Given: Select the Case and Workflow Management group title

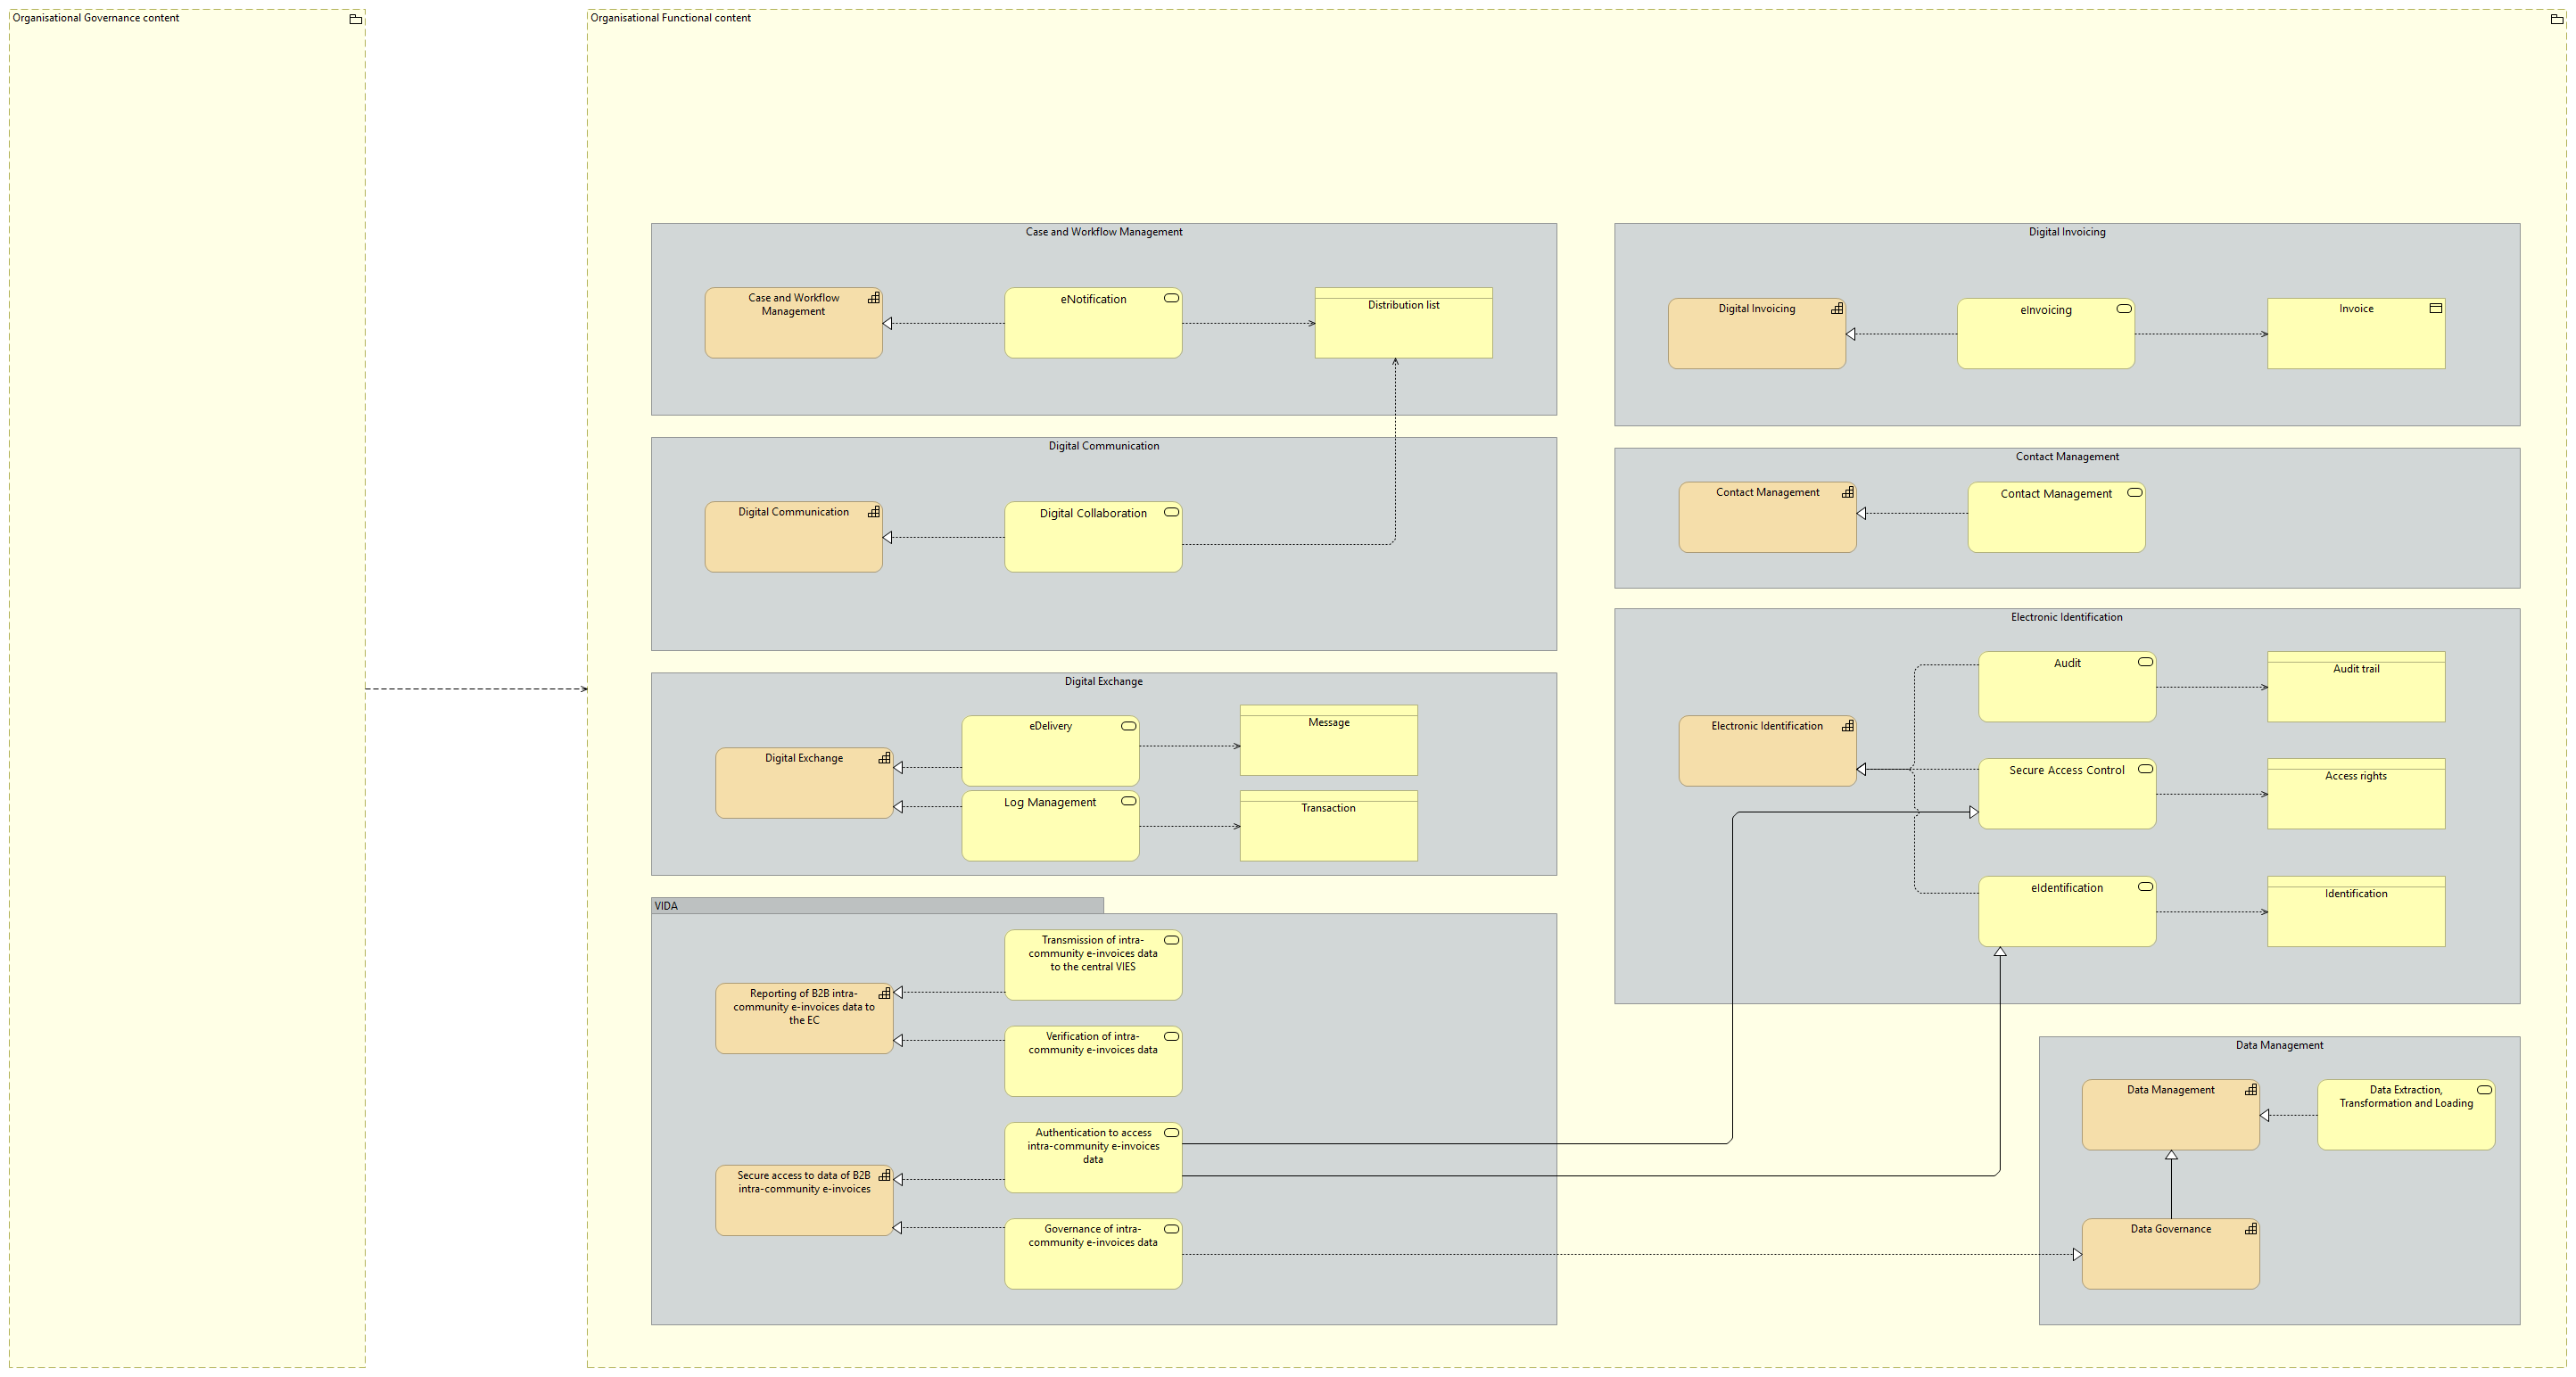Looking at the screenshot, I should pyautogui.click(x=1103, y=232).
